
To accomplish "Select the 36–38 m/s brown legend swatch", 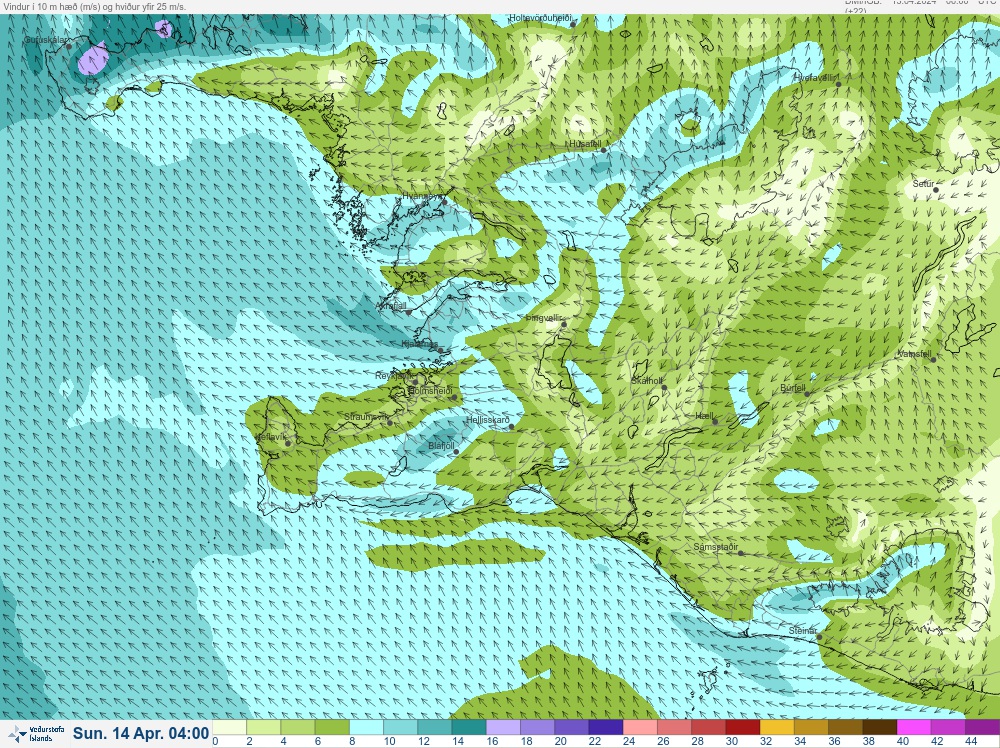I will click(x=846, y=728).
